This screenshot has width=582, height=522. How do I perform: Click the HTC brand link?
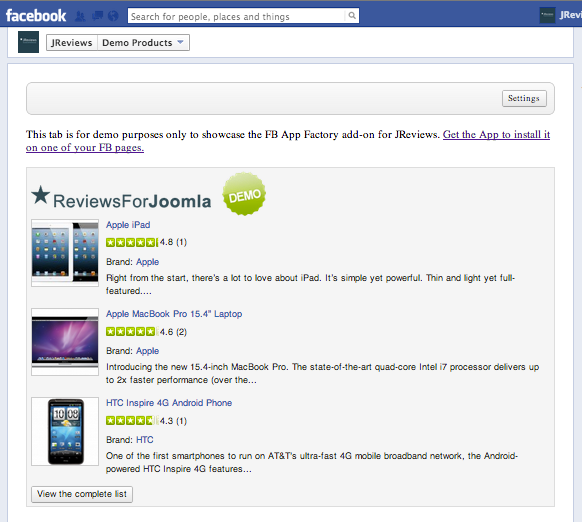pyautogui.click(x=144, y=440)
